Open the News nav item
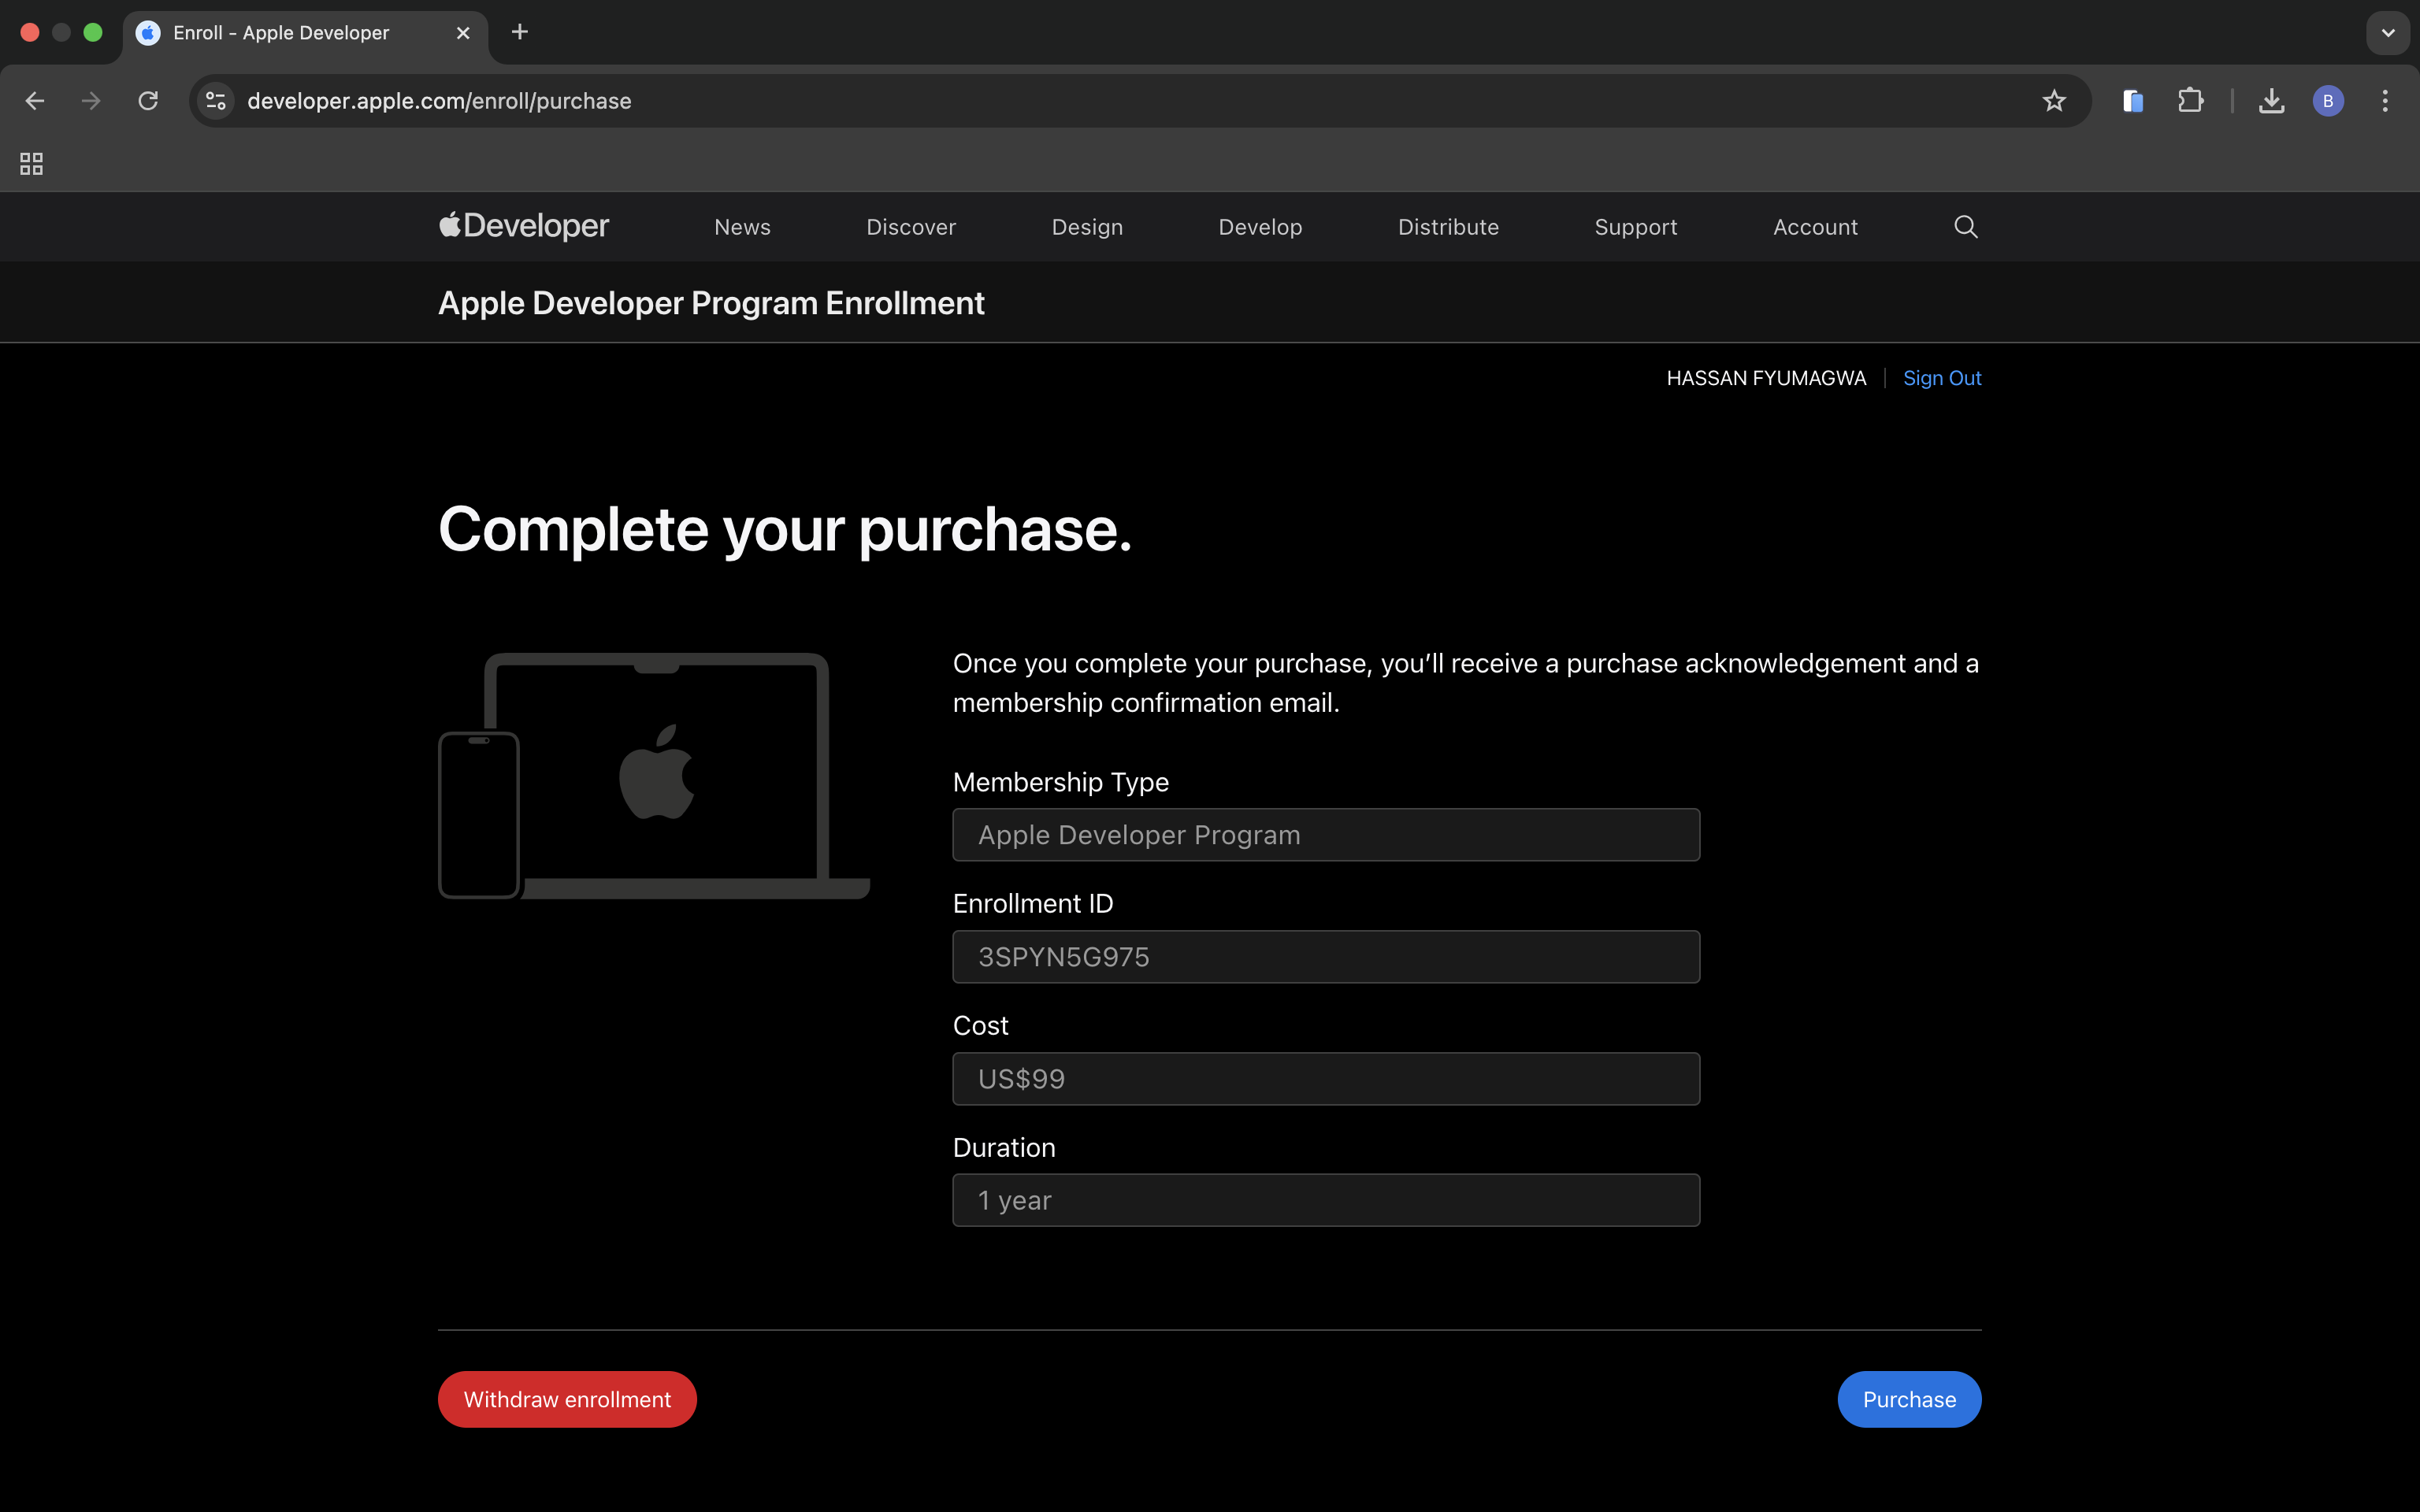The height and width of the screenshot is (1512, 2420). pos(742,227)
